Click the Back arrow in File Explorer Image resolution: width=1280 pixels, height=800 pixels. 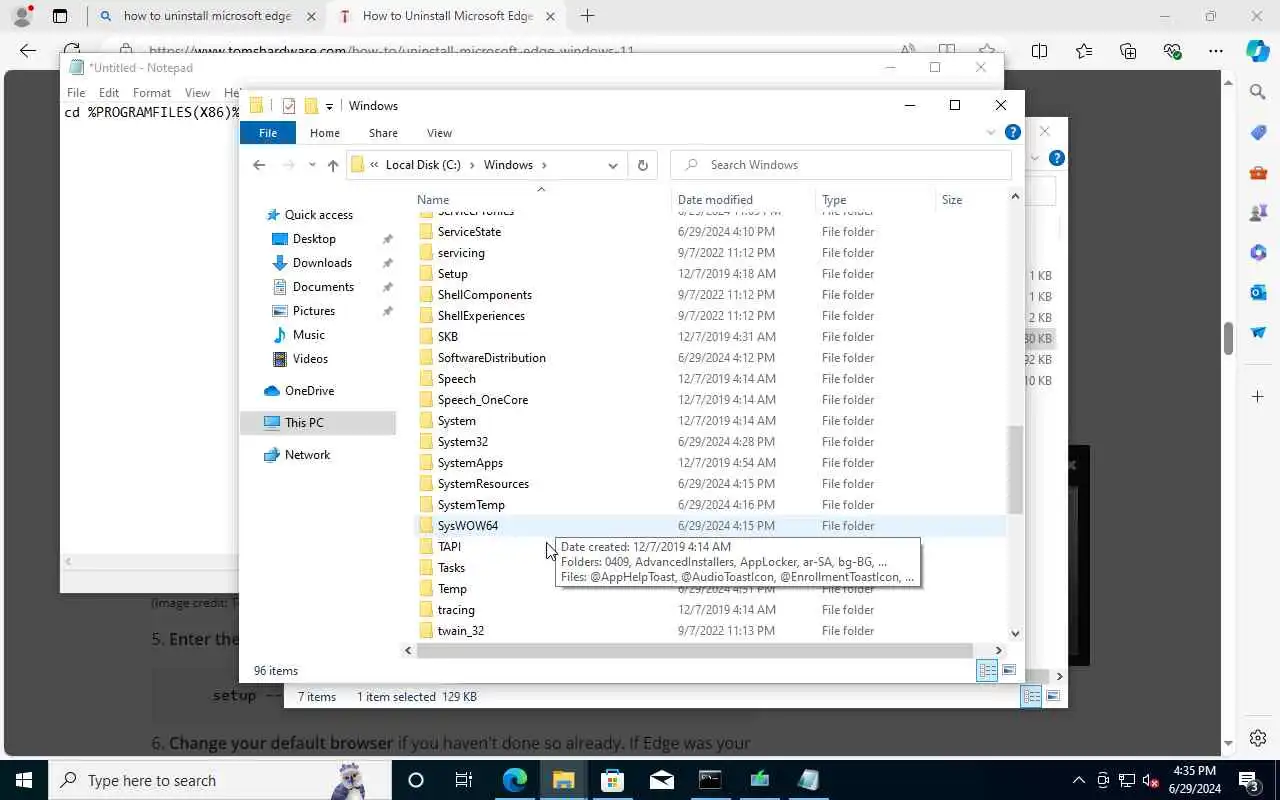(259, 165)
